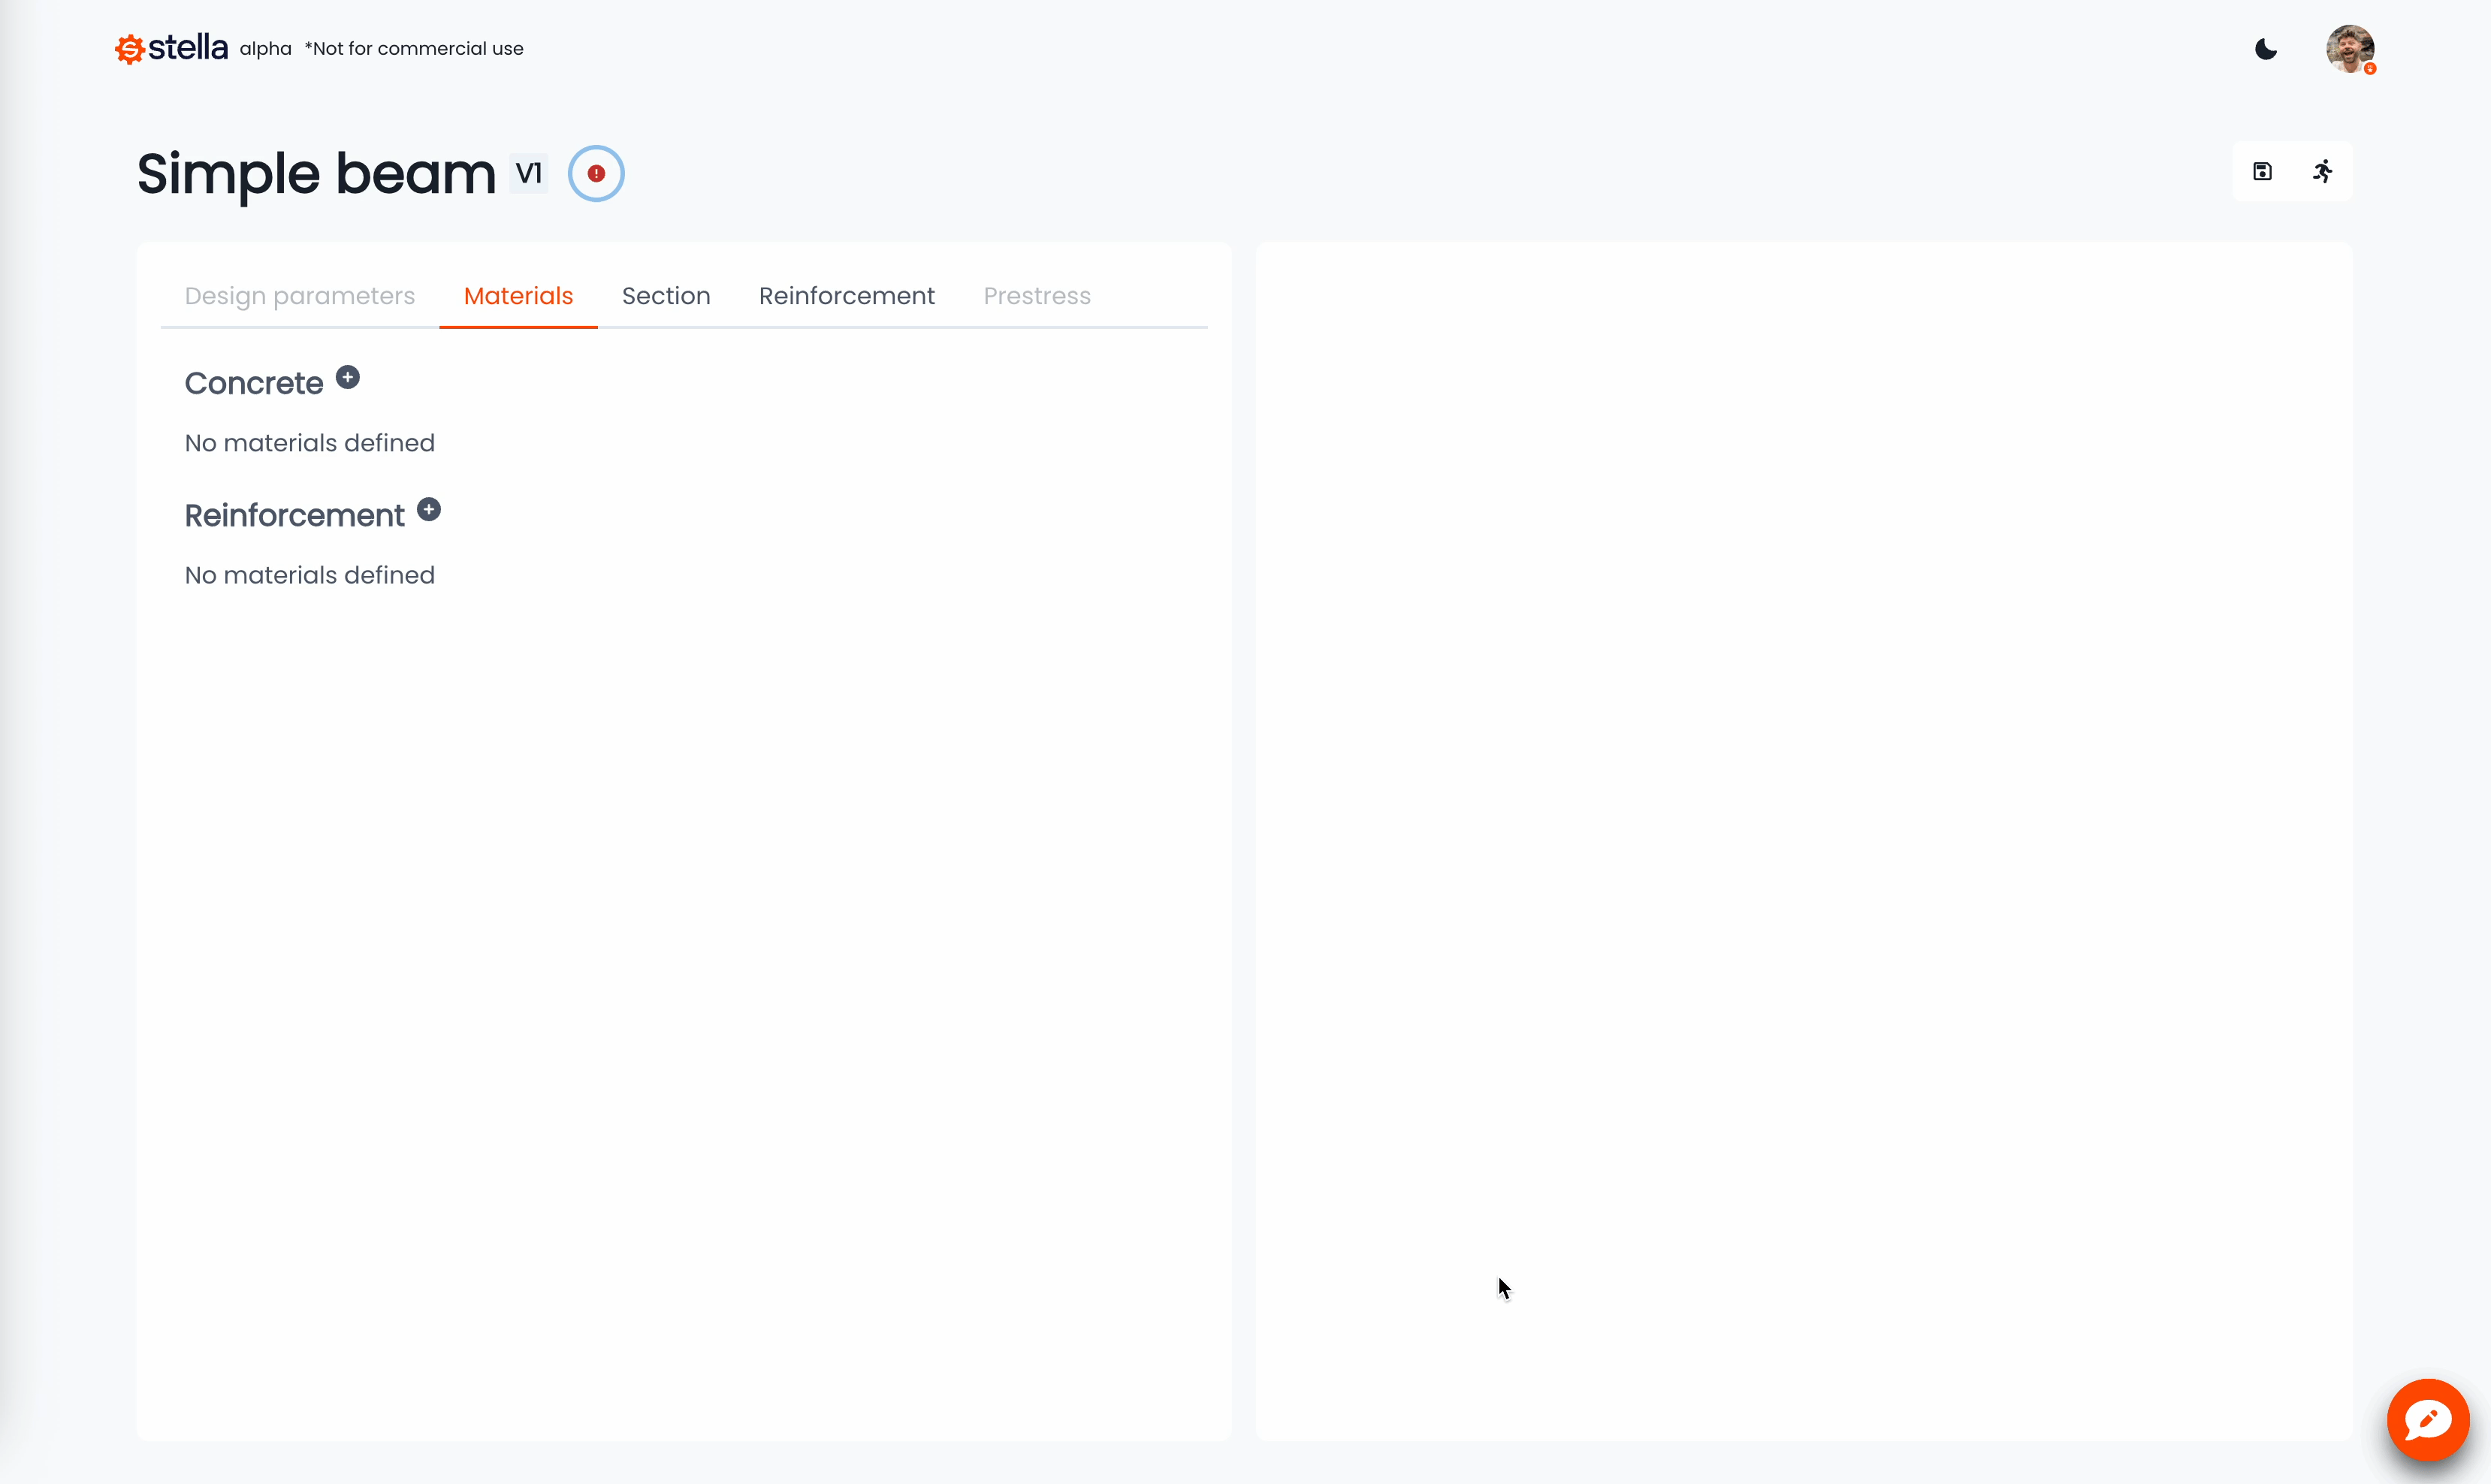This screenshot has height=1484, width=2491.
Task: Select the Prestress tab
Action: pos(1037,295)
